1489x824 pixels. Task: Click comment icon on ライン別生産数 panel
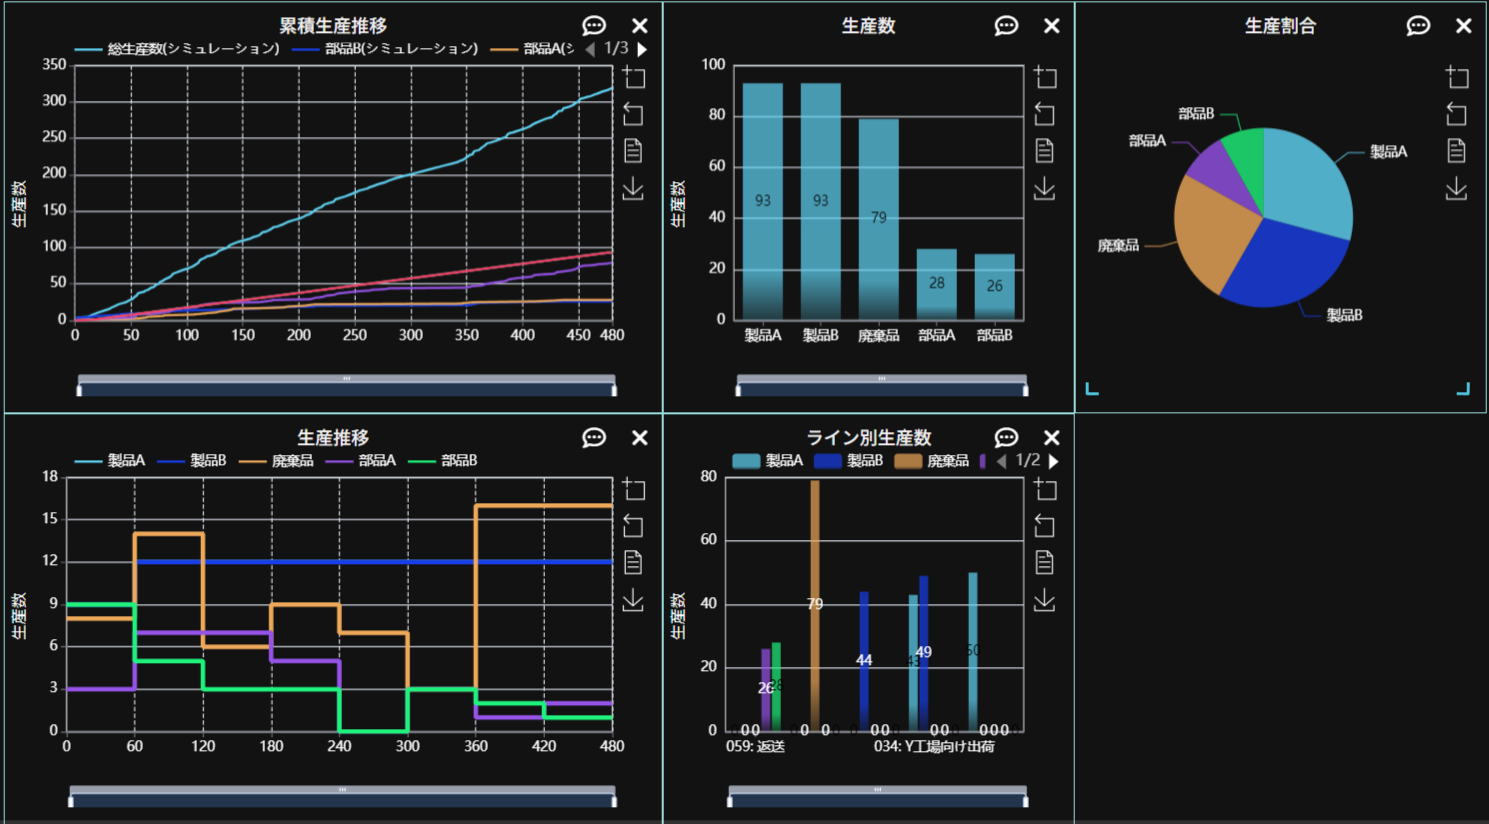click(x=1006, y=438)
